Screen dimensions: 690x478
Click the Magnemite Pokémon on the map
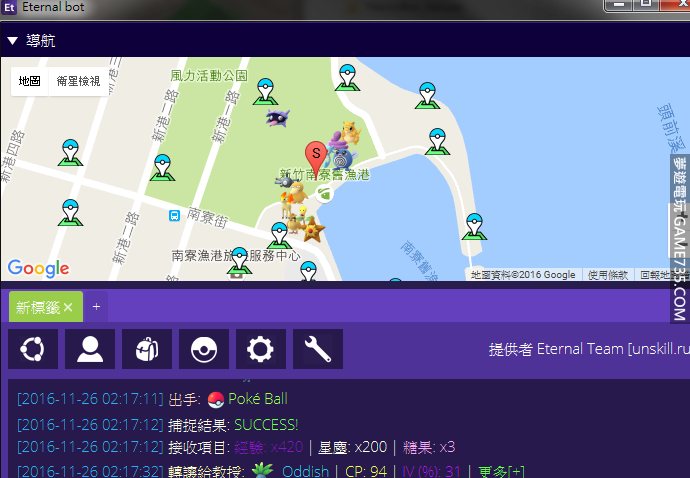tap(285, 182)
